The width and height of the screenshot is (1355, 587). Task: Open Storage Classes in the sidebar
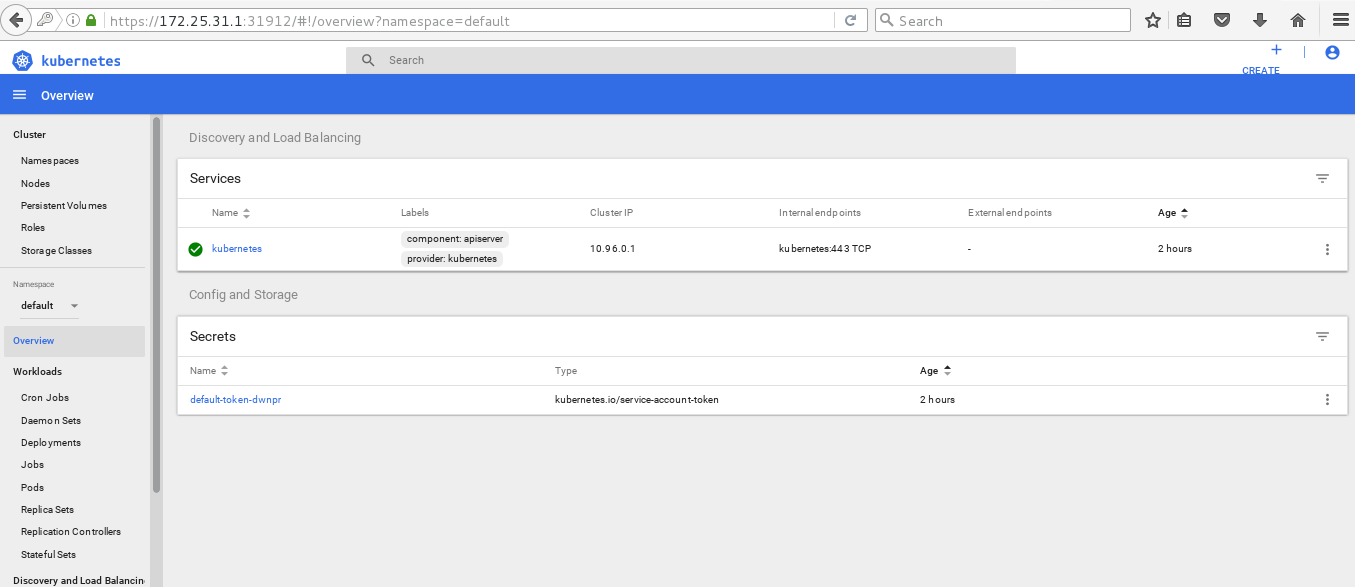pyautogui.click(x=56, y=251)
